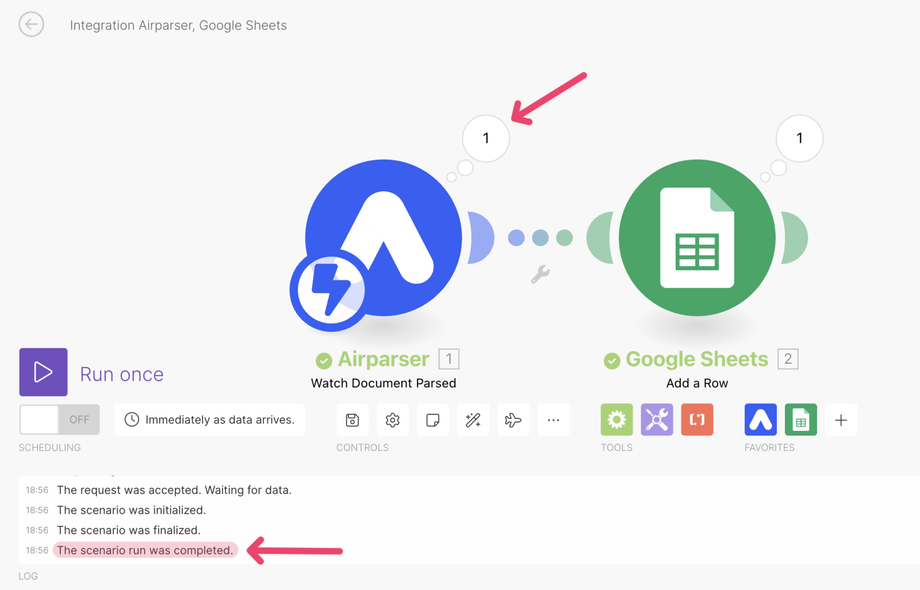Screen dimensions: 920x590
Task: Open the Airparser module circle
Action: (x=384, y=238)
